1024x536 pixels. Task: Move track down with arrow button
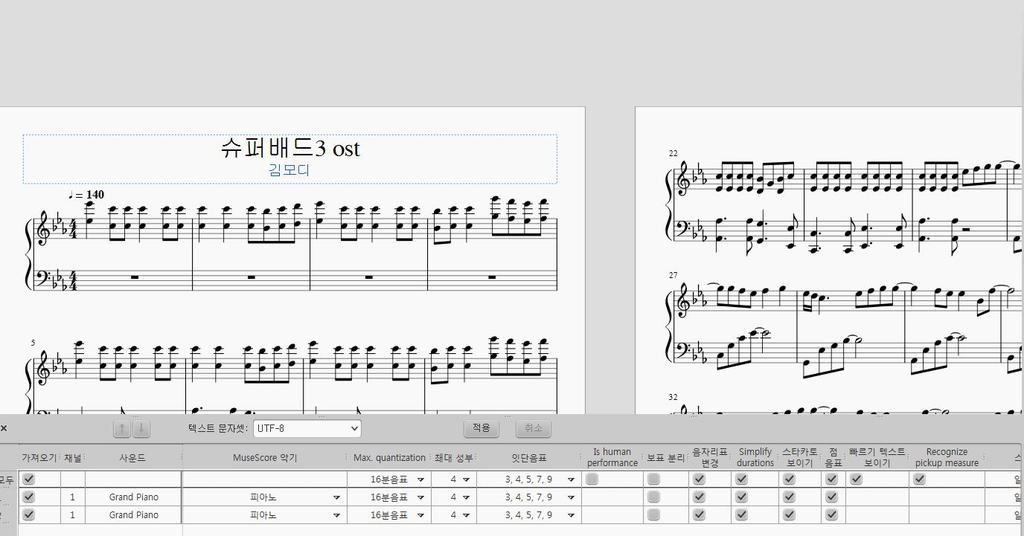142,429
